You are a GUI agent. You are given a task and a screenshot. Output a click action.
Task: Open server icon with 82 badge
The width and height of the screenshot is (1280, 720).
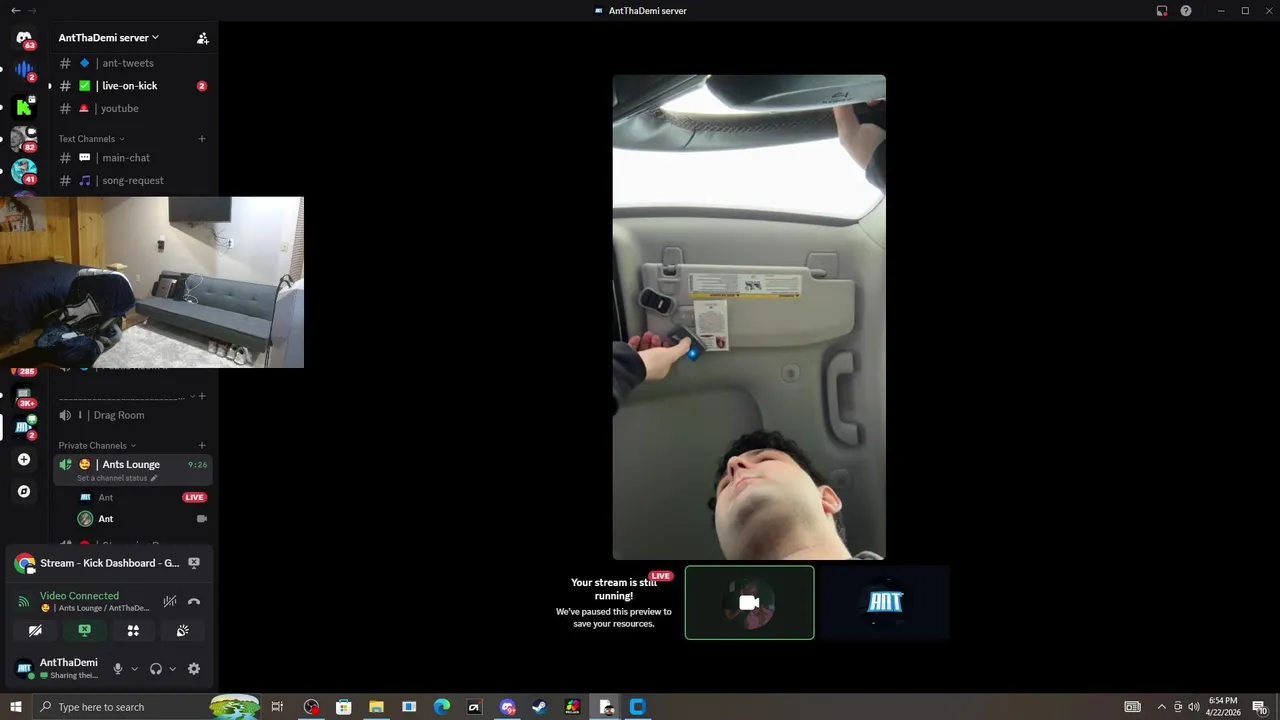(24, 139)
